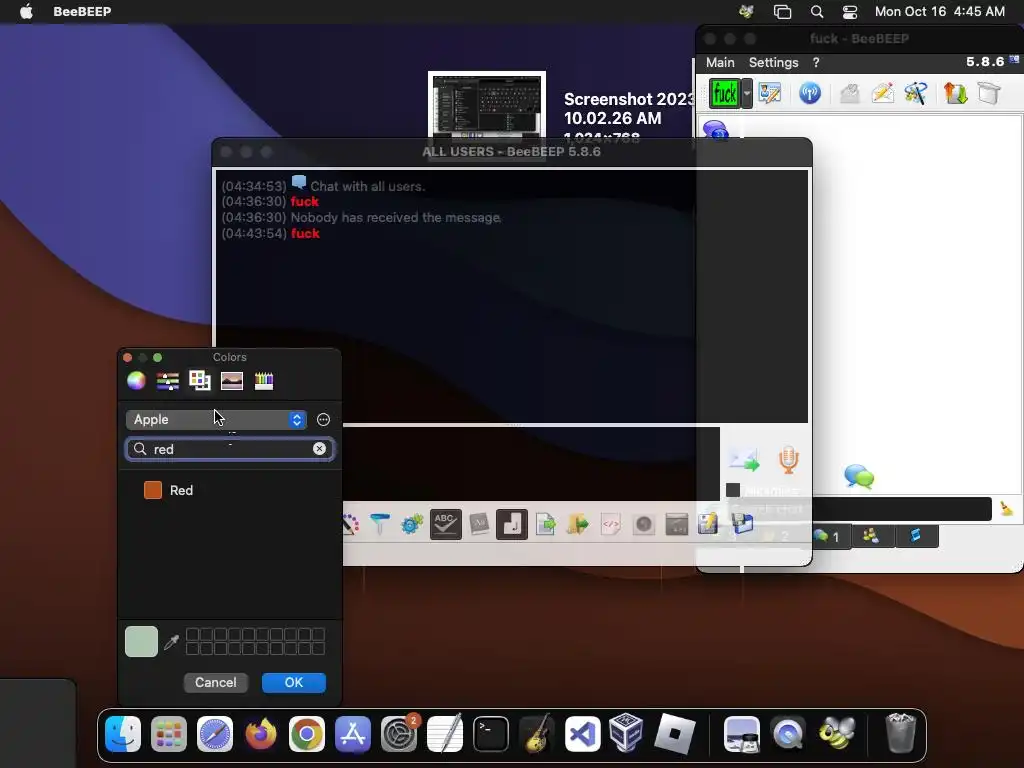
Task: Click the send file document icon
Action: (x=545, y=524)
